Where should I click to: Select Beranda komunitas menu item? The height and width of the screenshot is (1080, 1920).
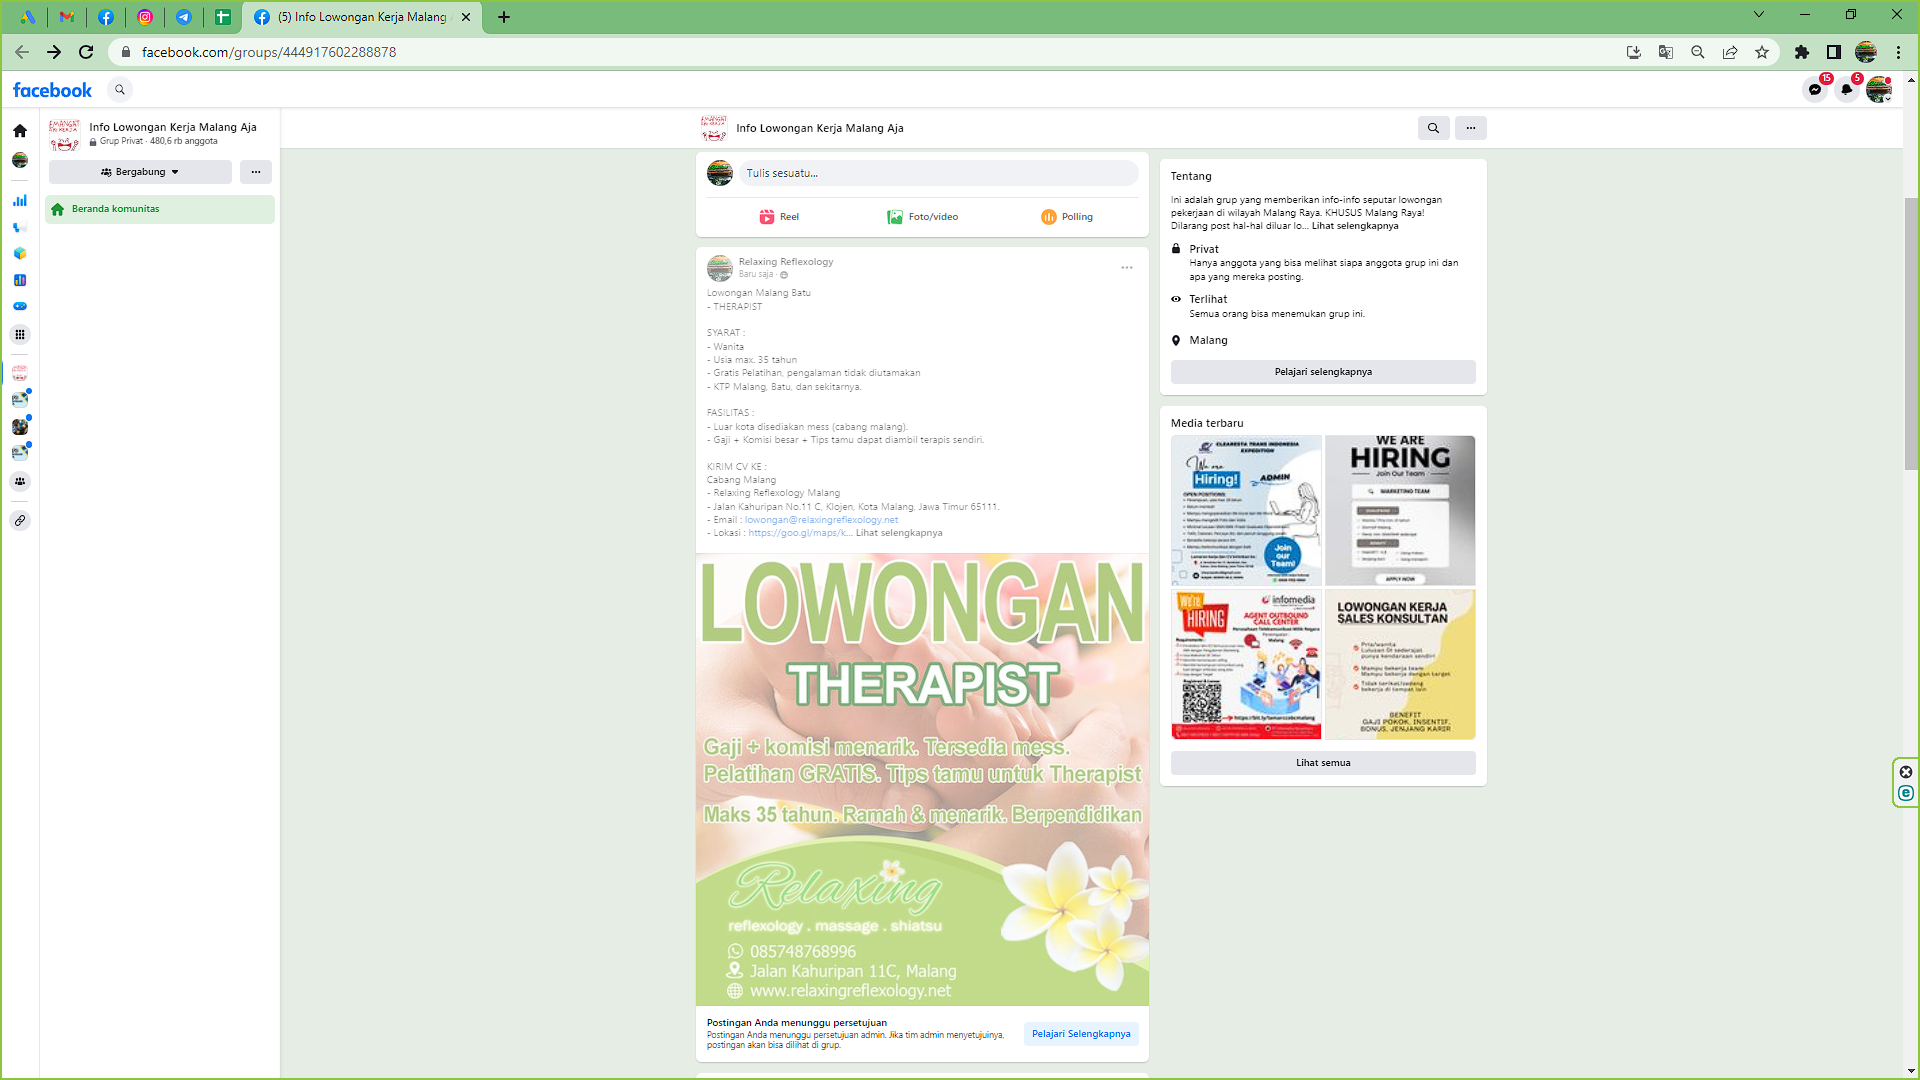coord(160,209)
